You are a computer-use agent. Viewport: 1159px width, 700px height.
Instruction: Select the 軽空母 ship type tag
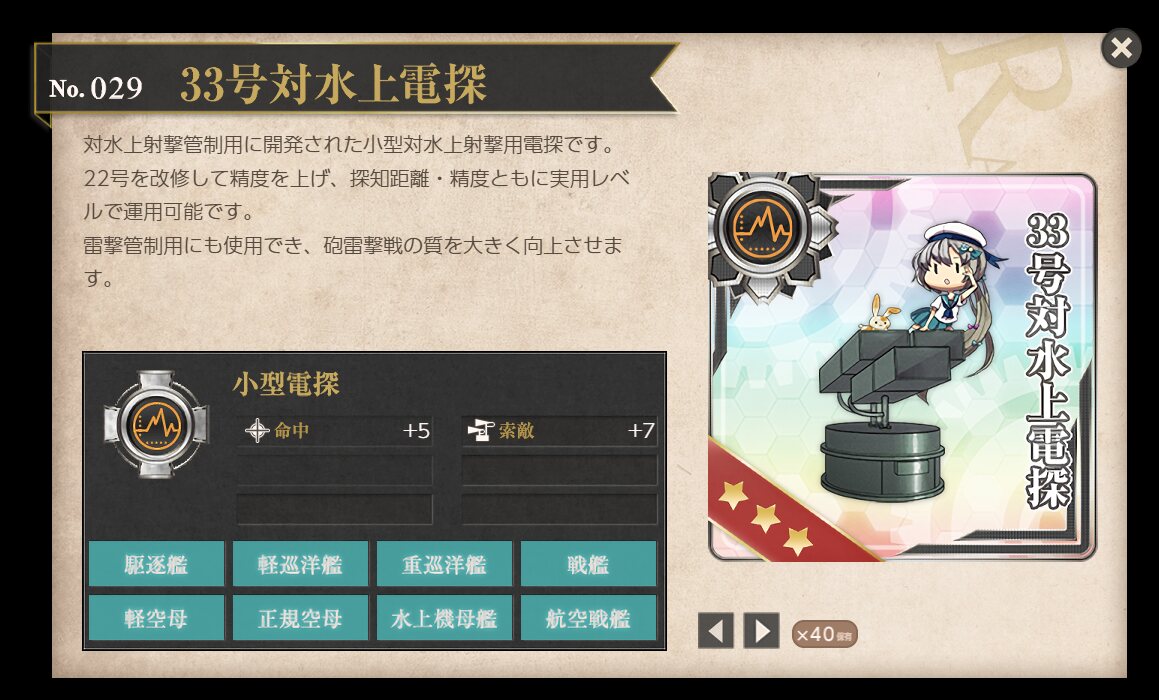tap(156, 618)
